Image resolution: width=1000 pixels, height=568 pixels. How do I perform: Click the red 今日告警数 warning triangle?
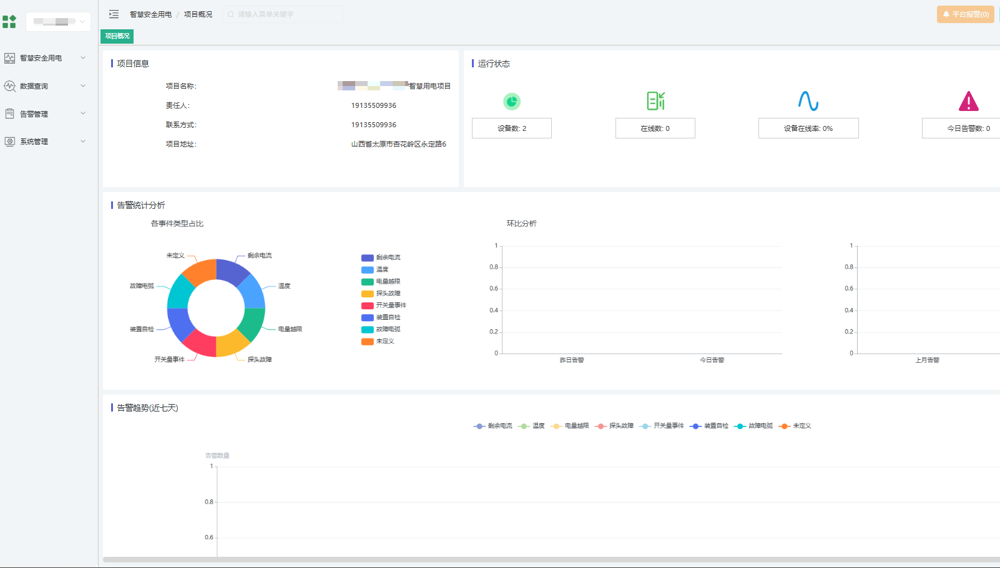[x=968, y=101]
